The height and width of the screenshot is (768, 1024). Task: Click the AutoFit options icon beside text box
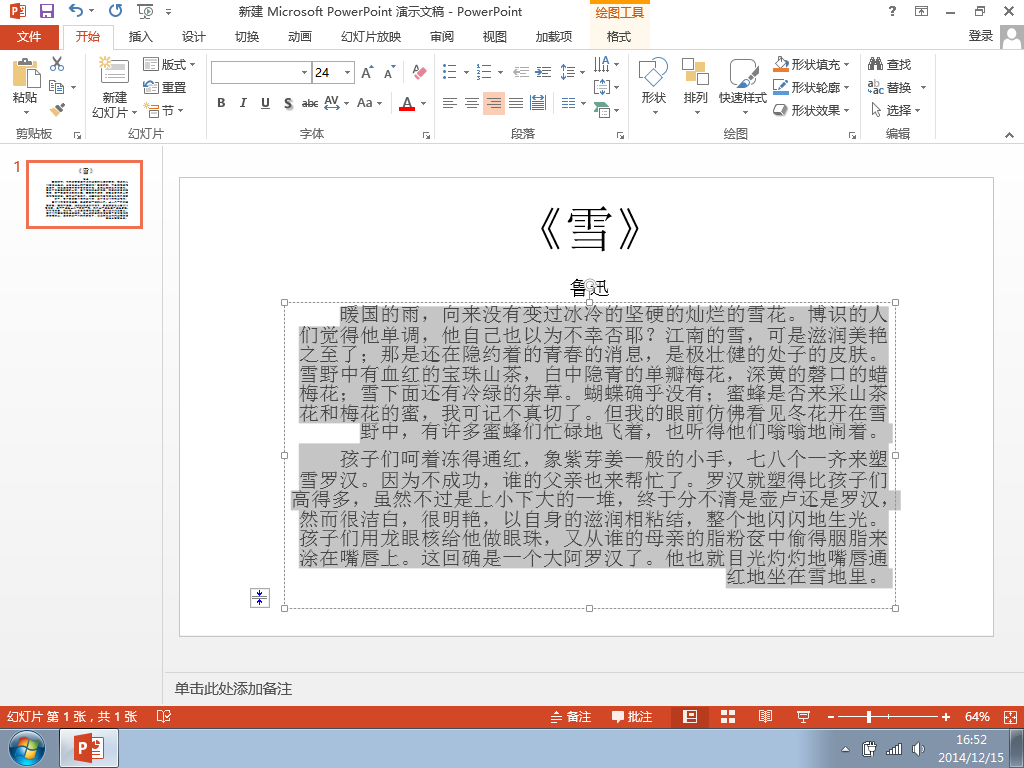[260, 598]
